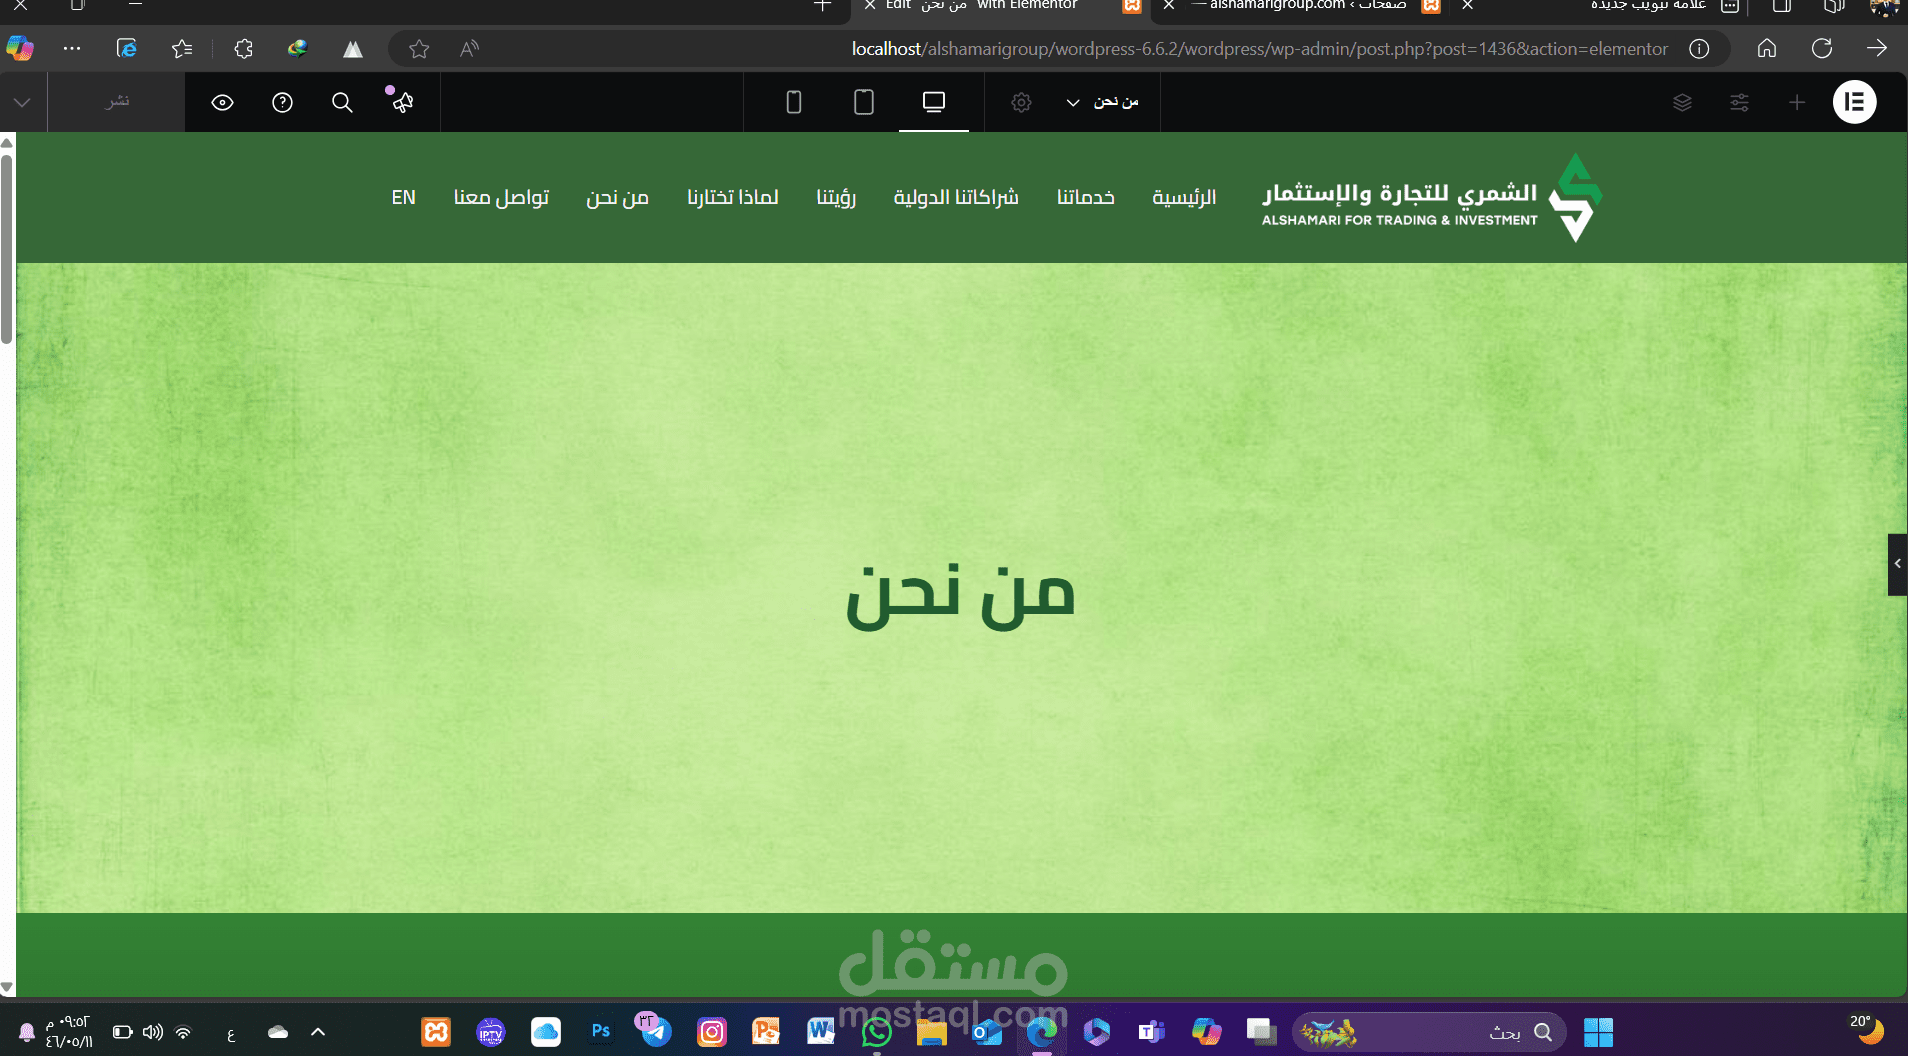Open the What's New megaphone icon
Viewport: 1908px width, 1056px height.
401,102
